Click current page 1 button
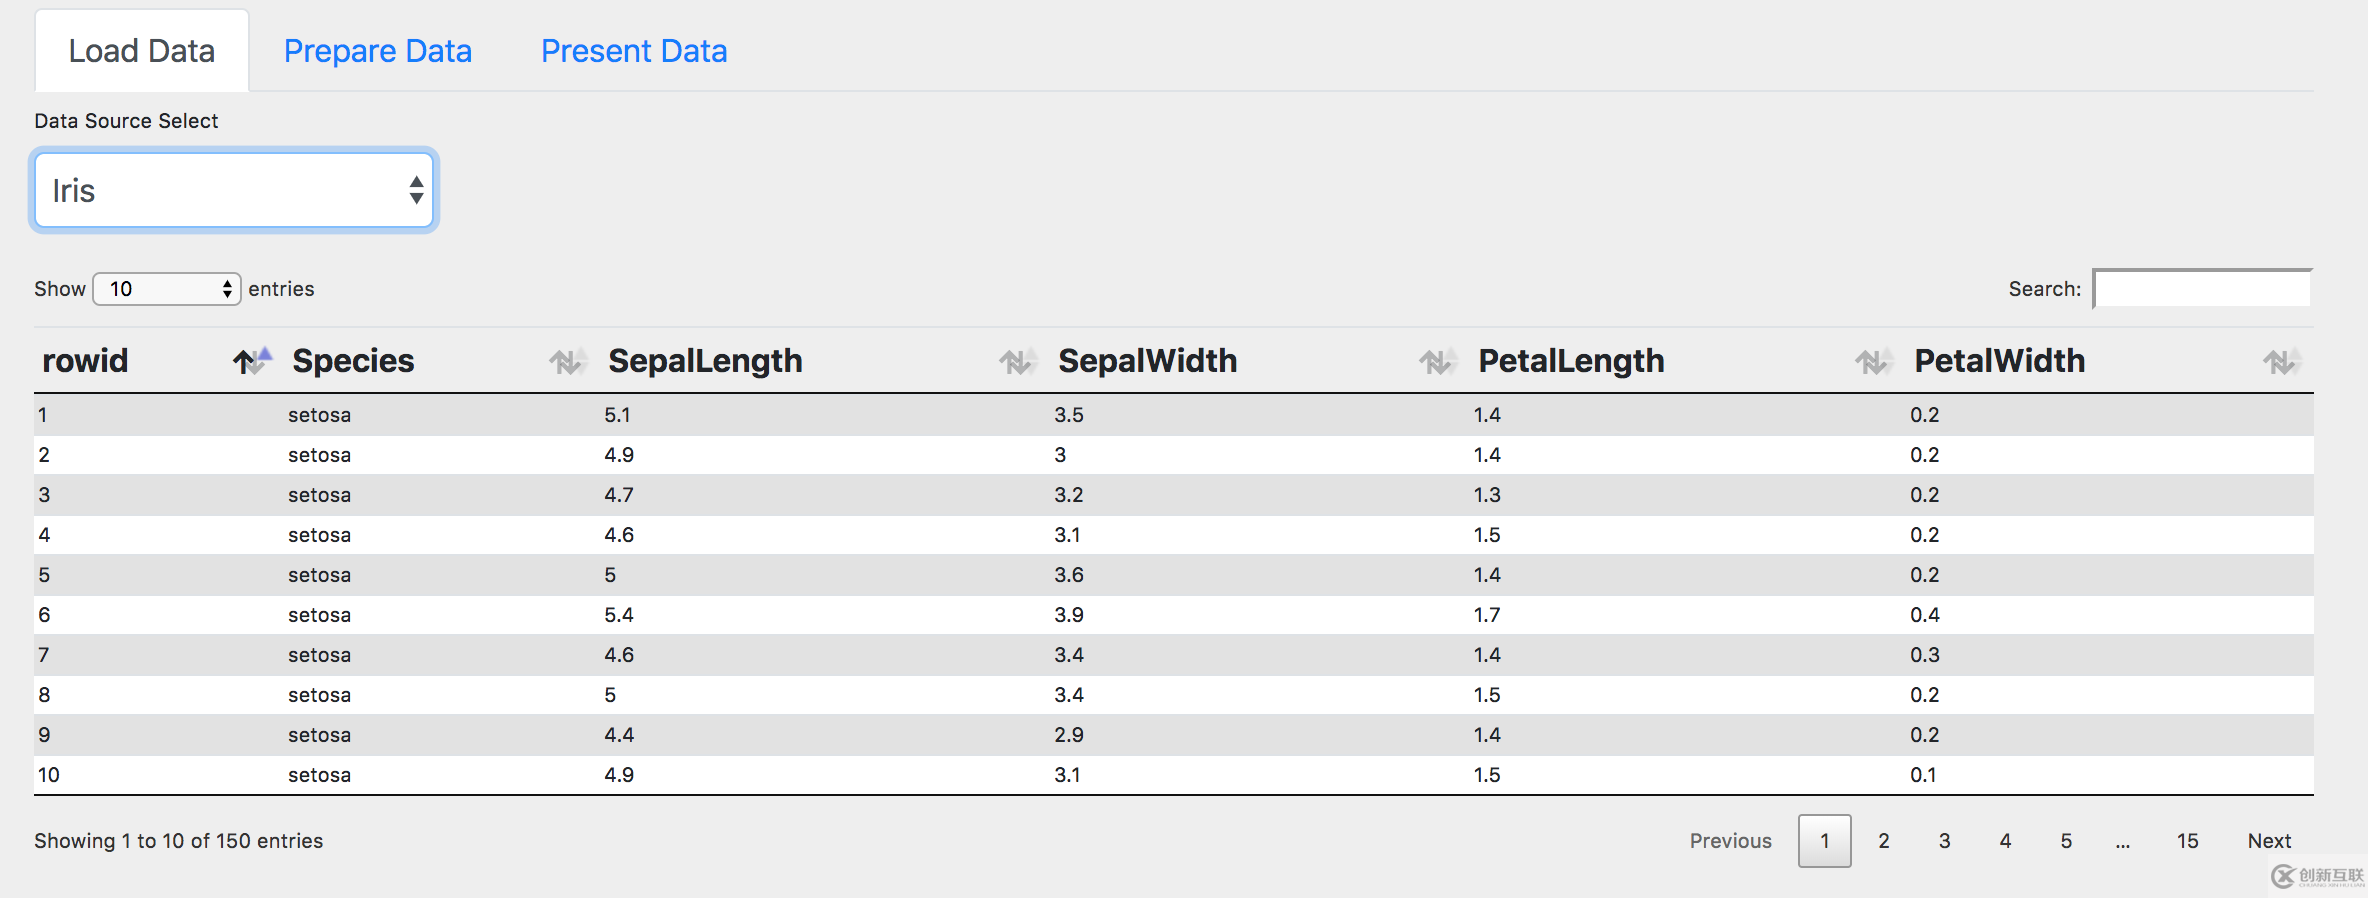The height and width of the screenshot is (898, 2368). tap(1824, 841)
